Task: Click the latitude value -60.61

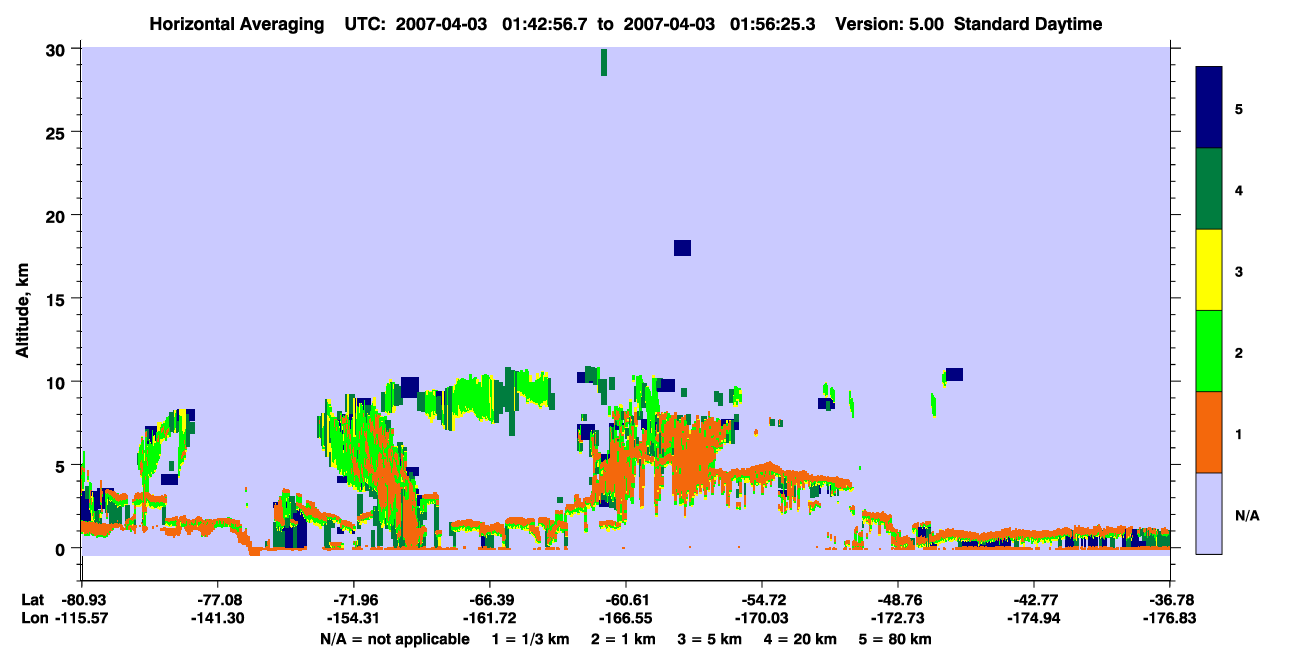Action: [x=625, y=600]
